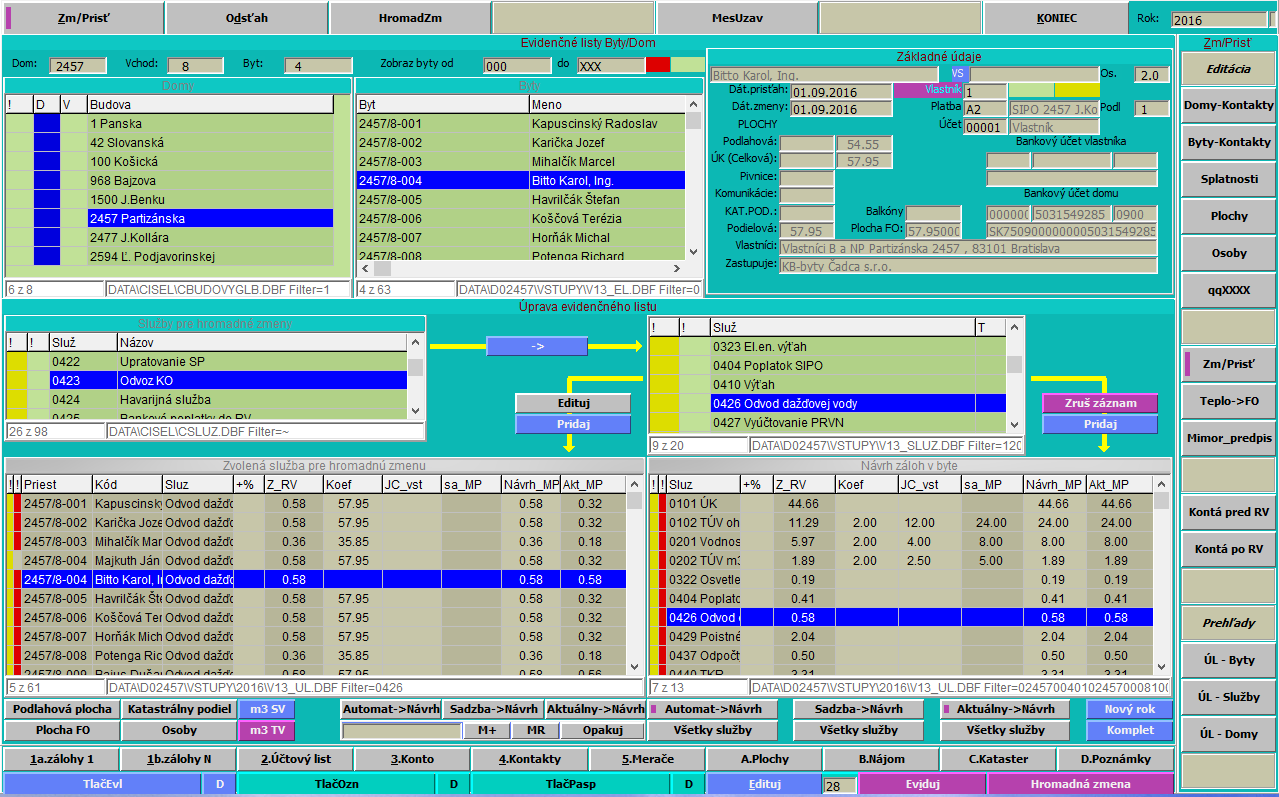The image size is (1279, 797).
Task: Open Splatnosti from the sidebar
Action: [1228, 179]
